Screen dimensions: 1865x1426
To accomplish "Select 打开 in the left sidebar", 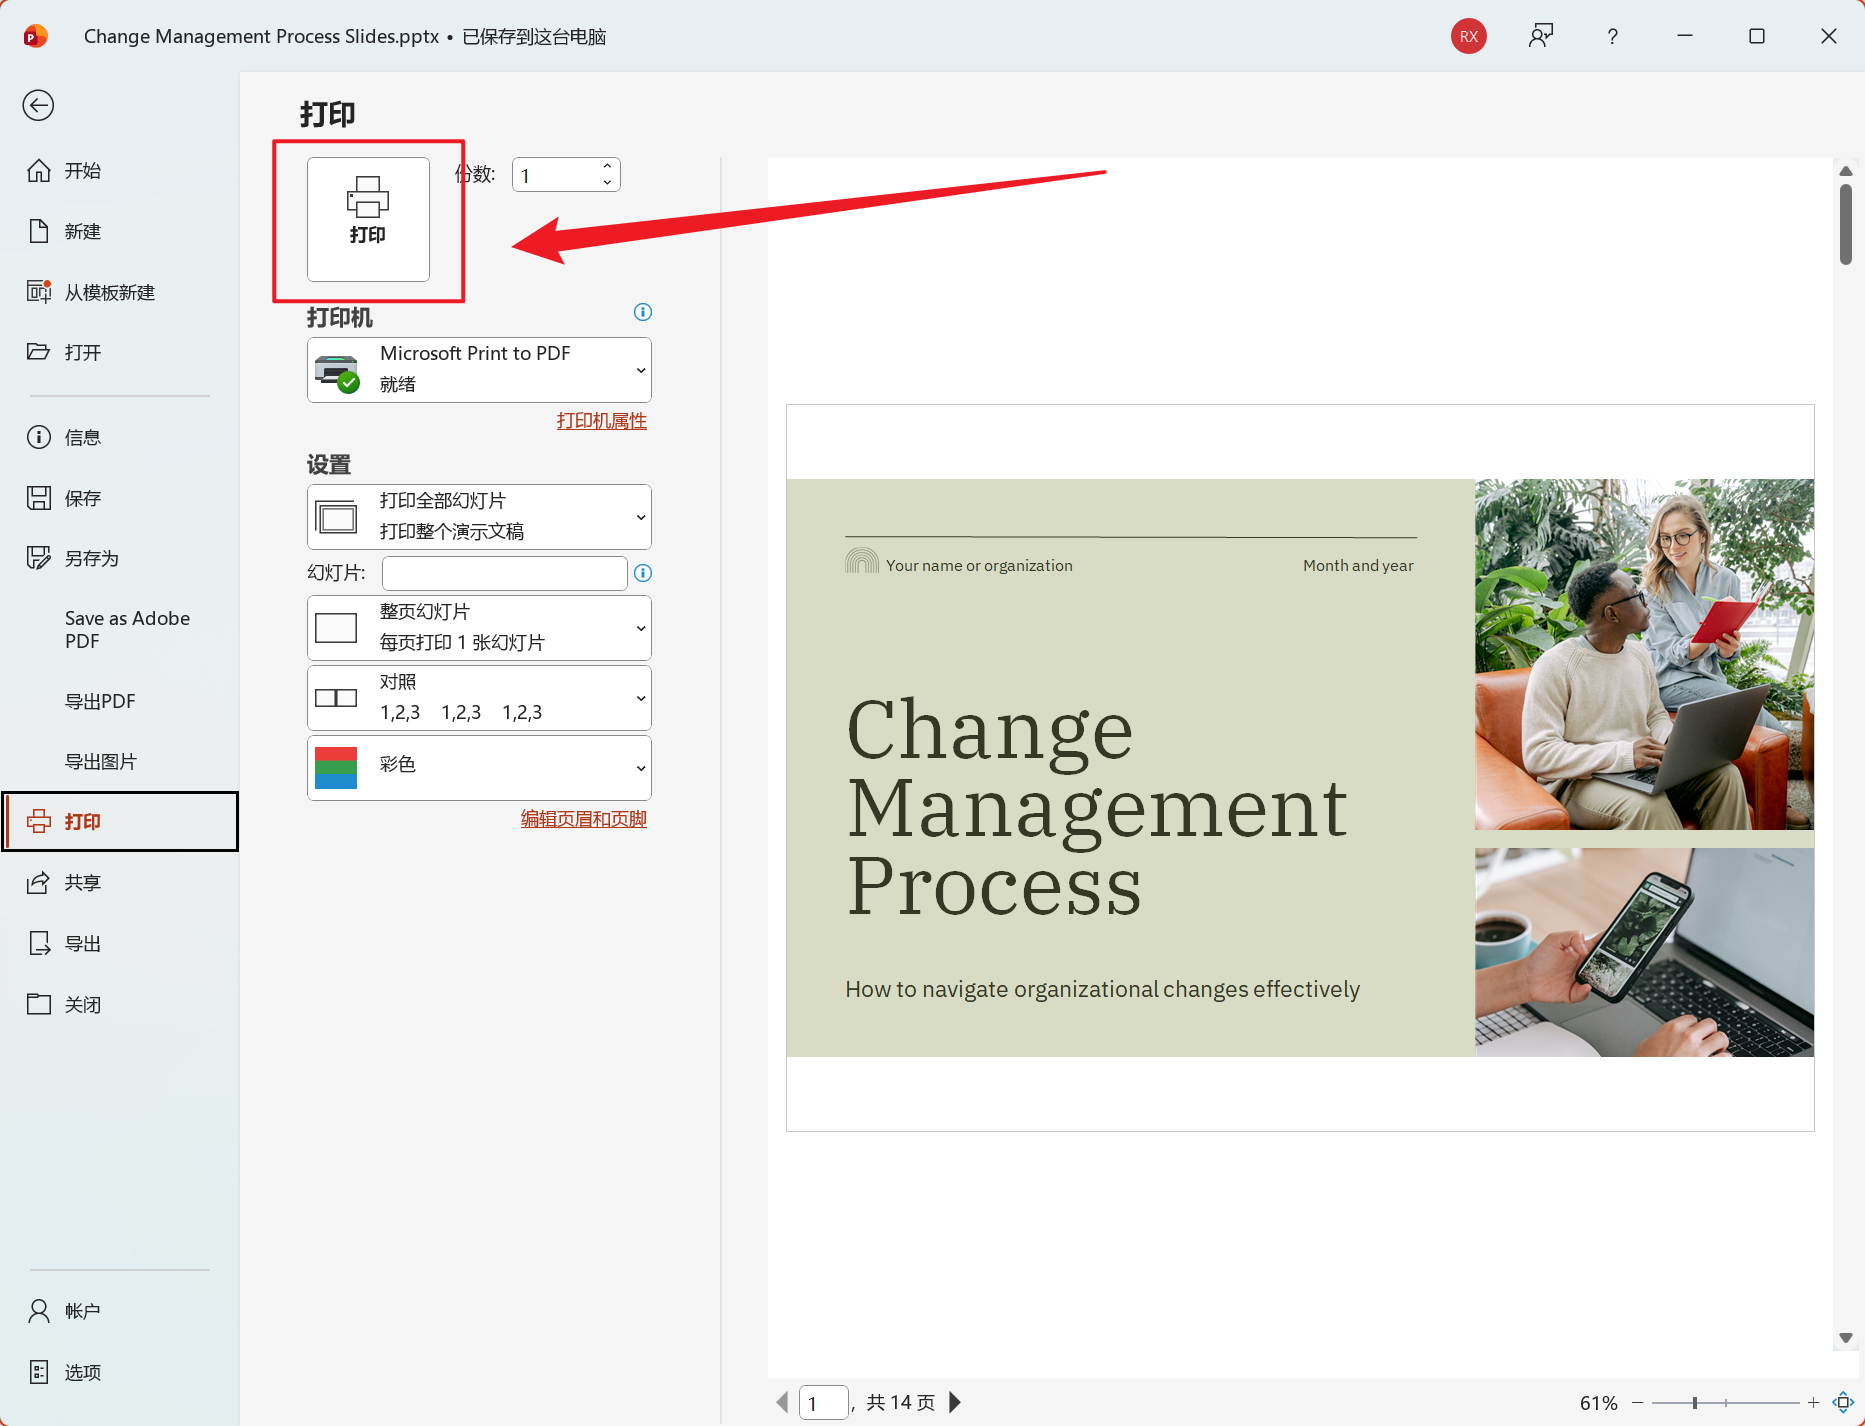I will tap(83, 352).
